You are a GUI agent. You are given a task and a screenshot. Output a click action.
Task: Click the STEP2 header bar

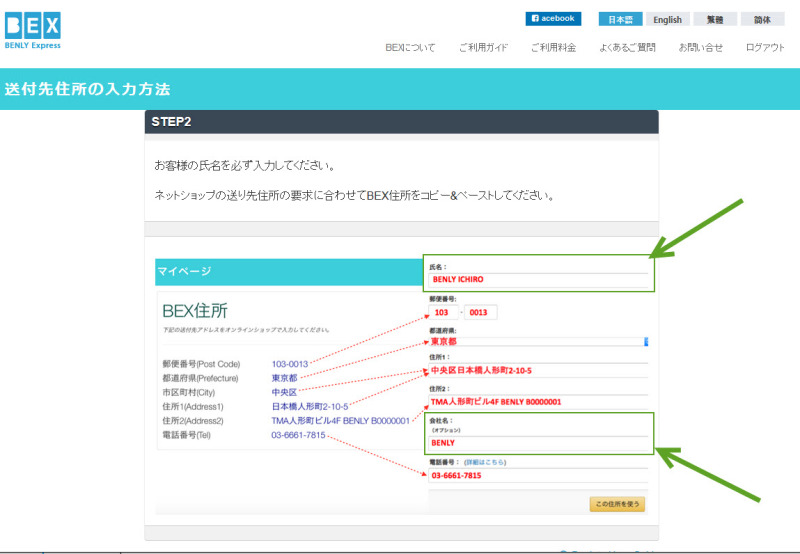tap(402, 122)
